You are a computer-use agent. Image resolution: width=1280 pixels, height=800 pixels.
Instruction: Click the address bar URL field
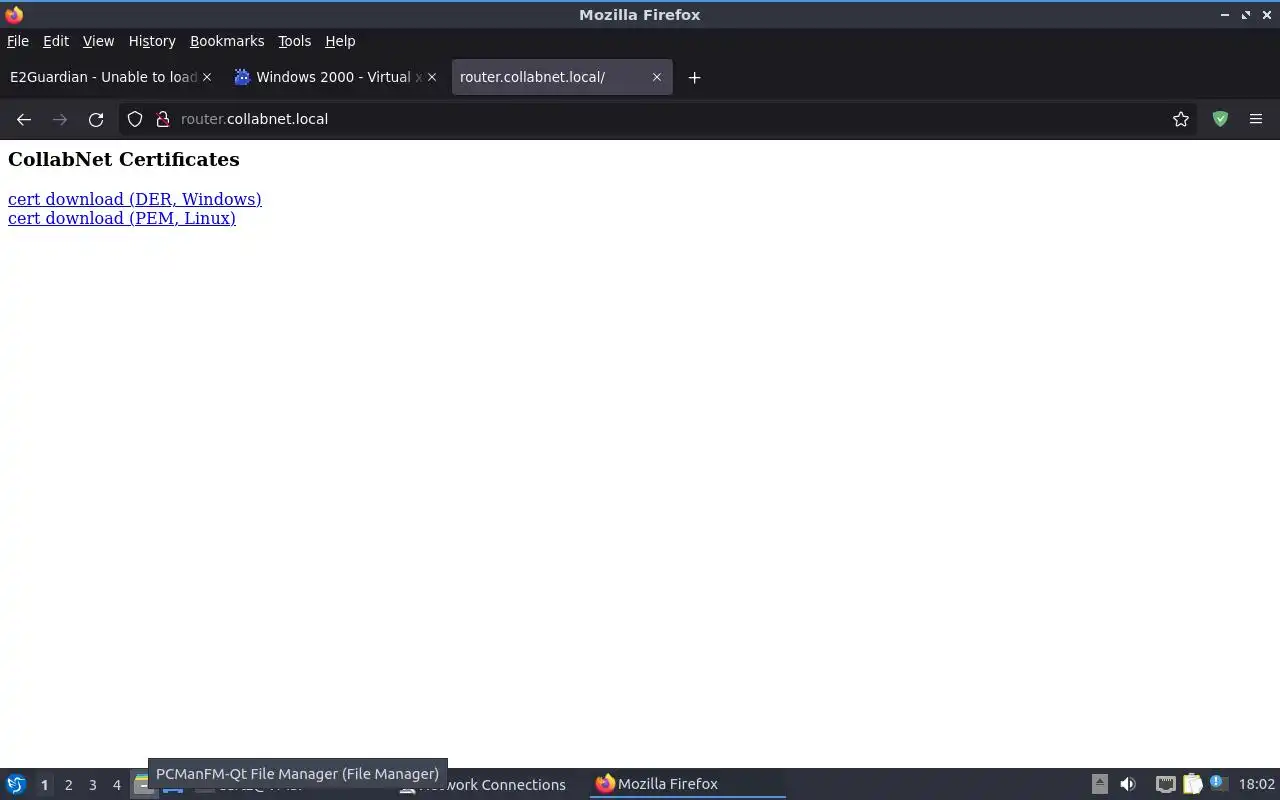[660, 119]
